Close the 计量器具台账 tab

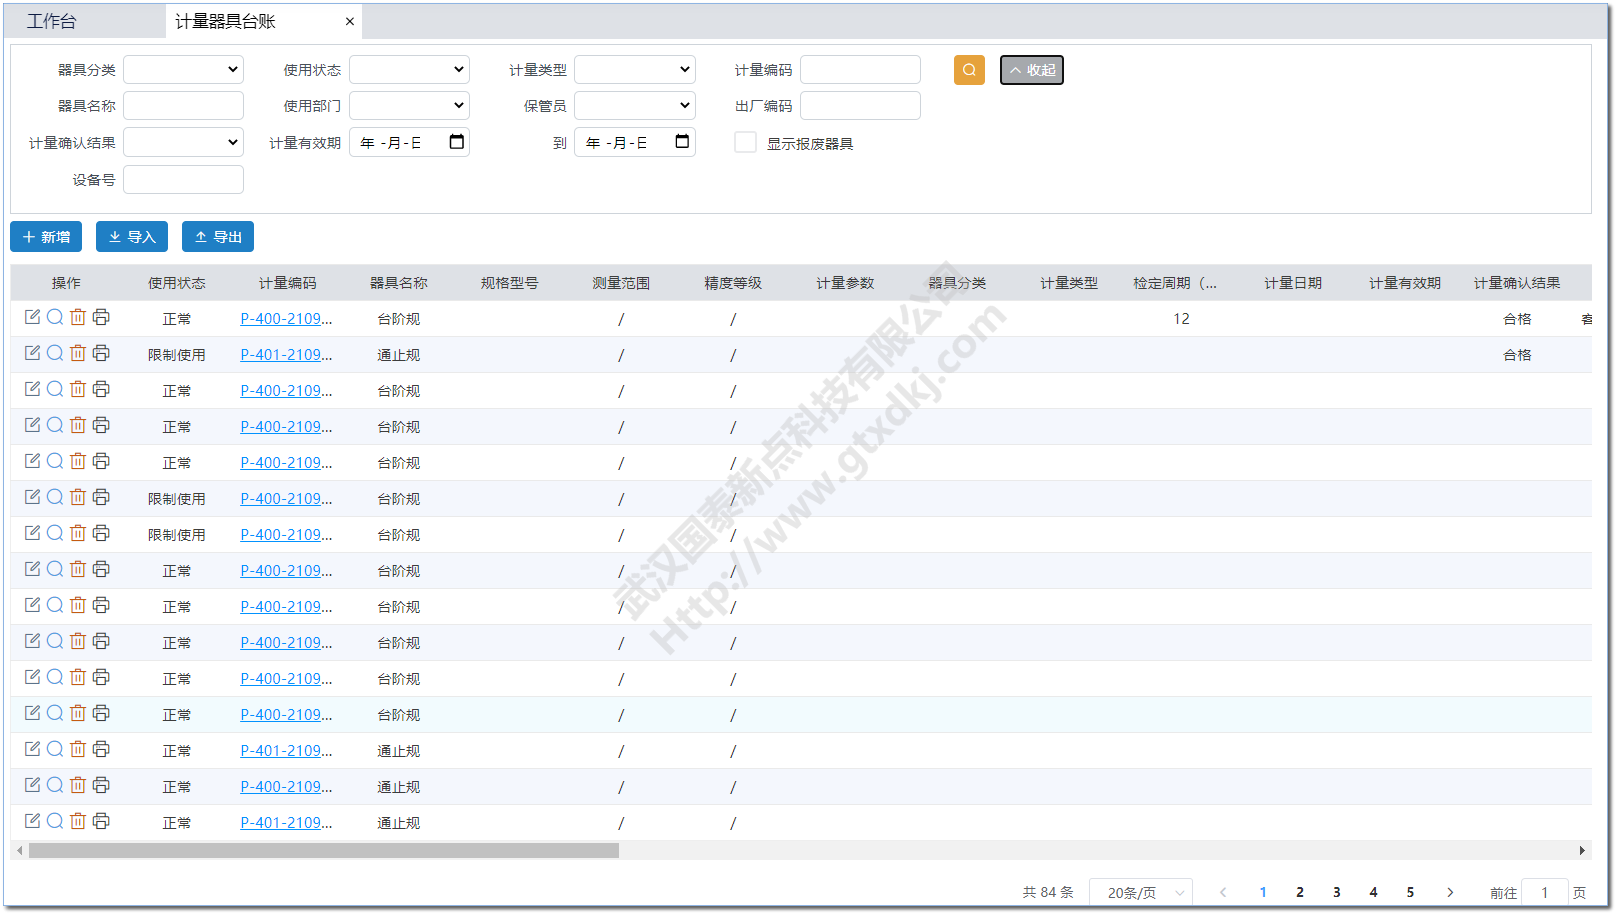point(350,21)
